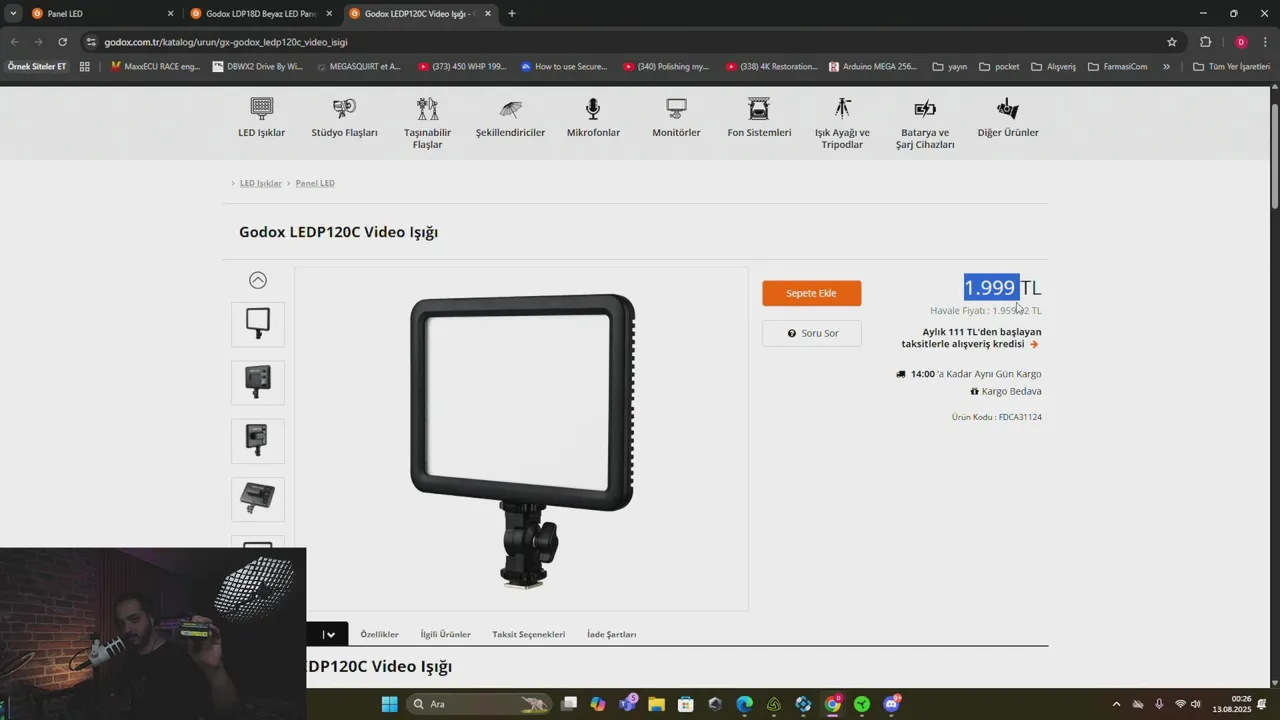Image resolution: width=1280 pixels, height=720 pixels.
Task: Click the Soru Sor button
Action: 811,333
